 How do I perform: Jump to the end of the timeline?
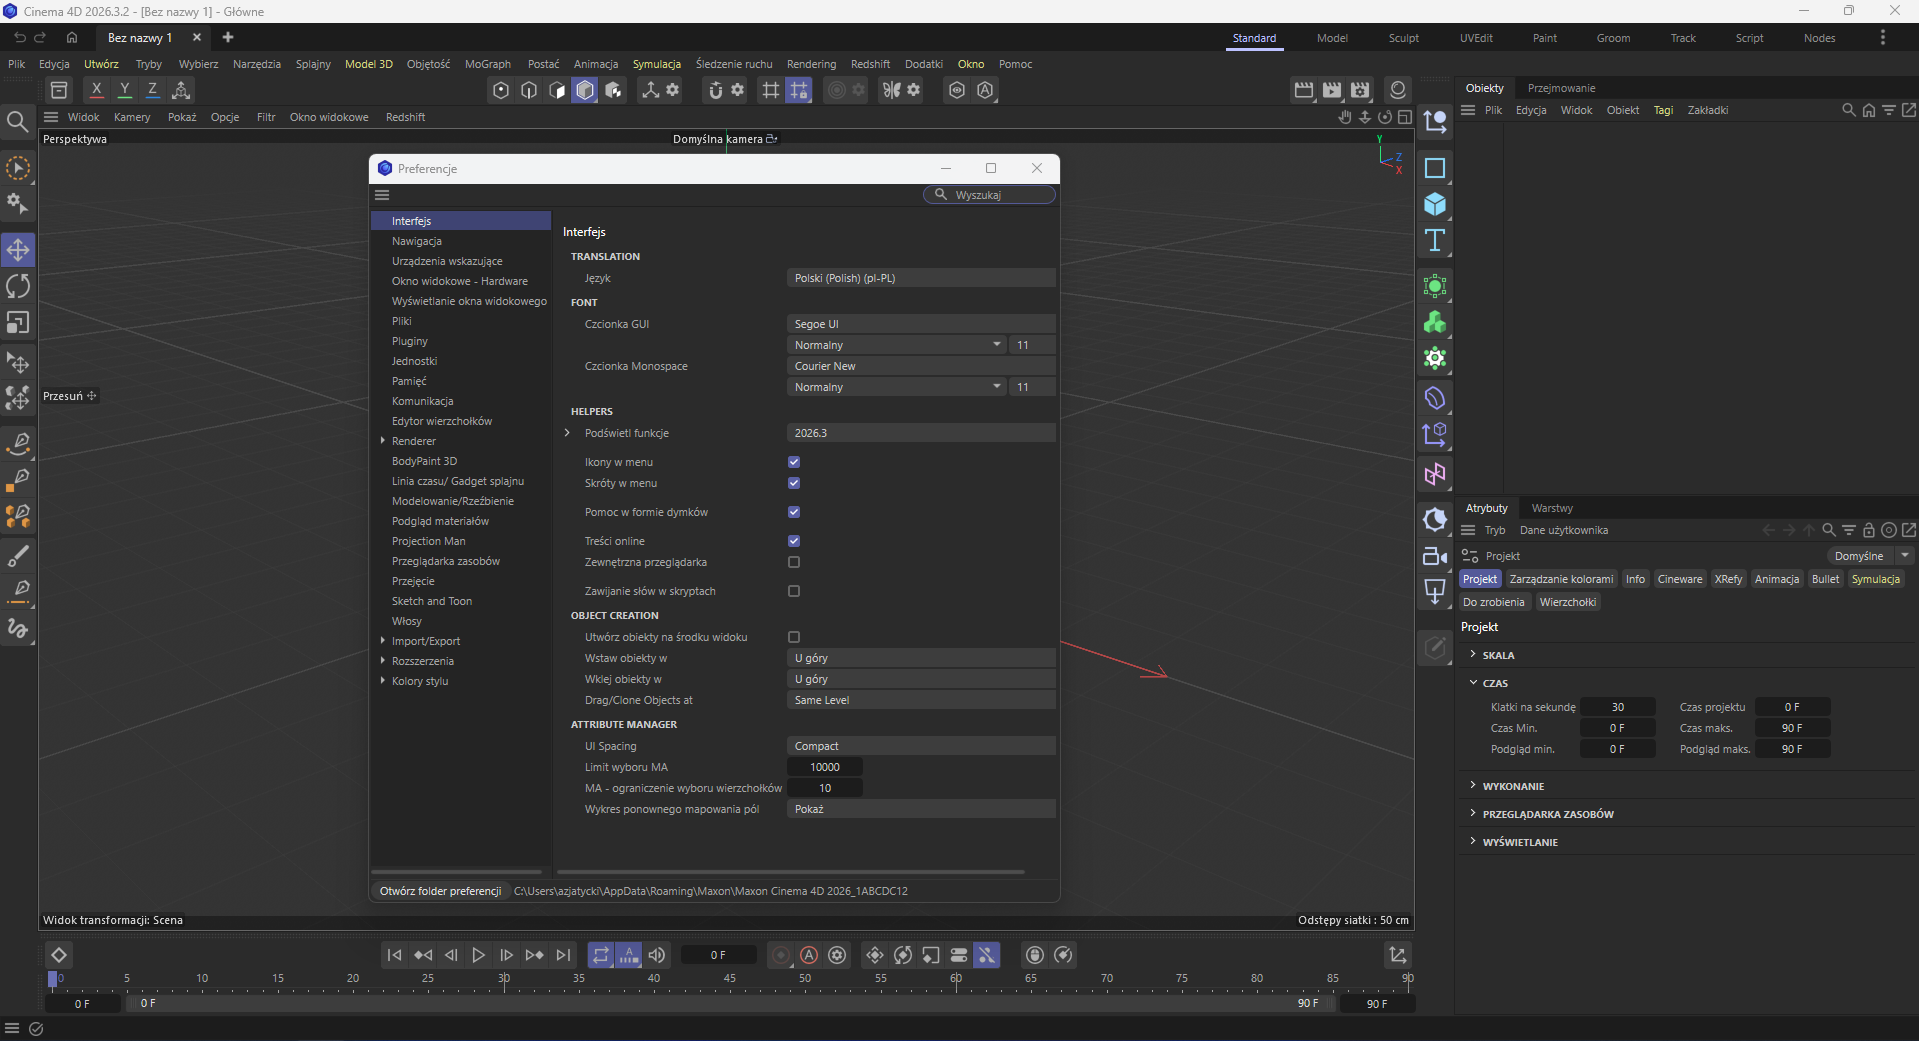[564, 955]
